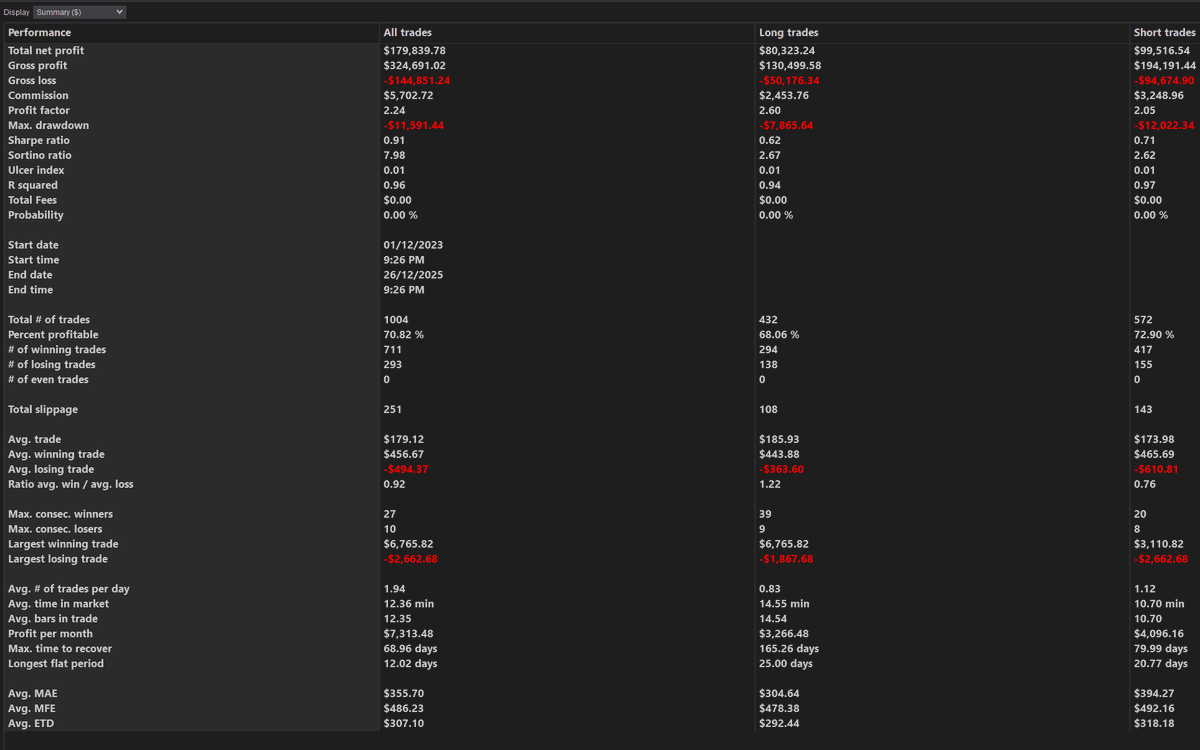Click the 'Max. drawdown' row label
Image resolution: width=1200 pixels, height=750 pixels.
point(48,125)
